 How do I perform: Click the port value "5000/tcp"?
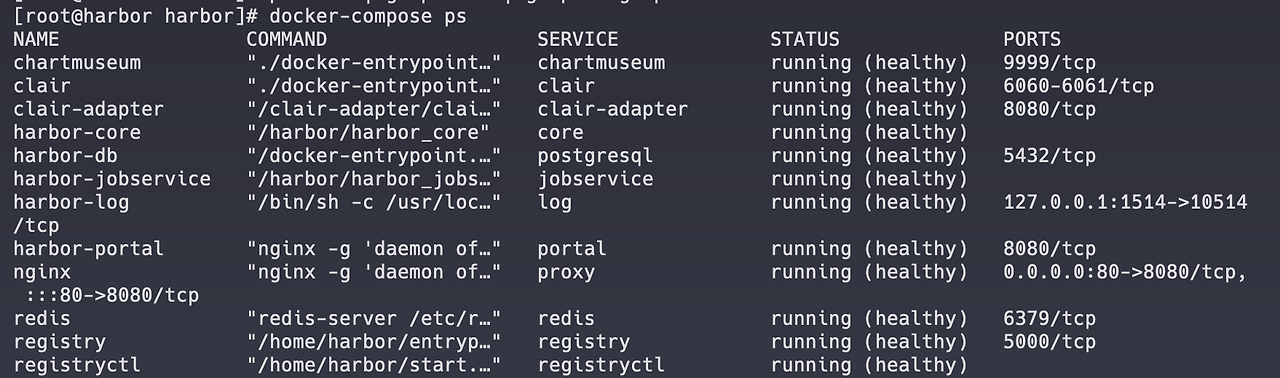click(1050, 342)
